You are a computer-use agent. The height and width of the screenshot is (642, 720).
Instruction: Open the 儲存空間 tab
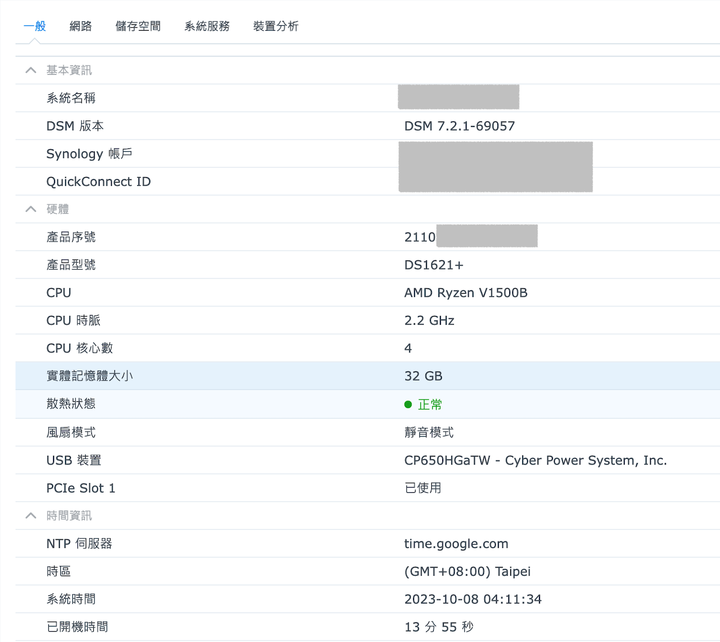(138, 26)
